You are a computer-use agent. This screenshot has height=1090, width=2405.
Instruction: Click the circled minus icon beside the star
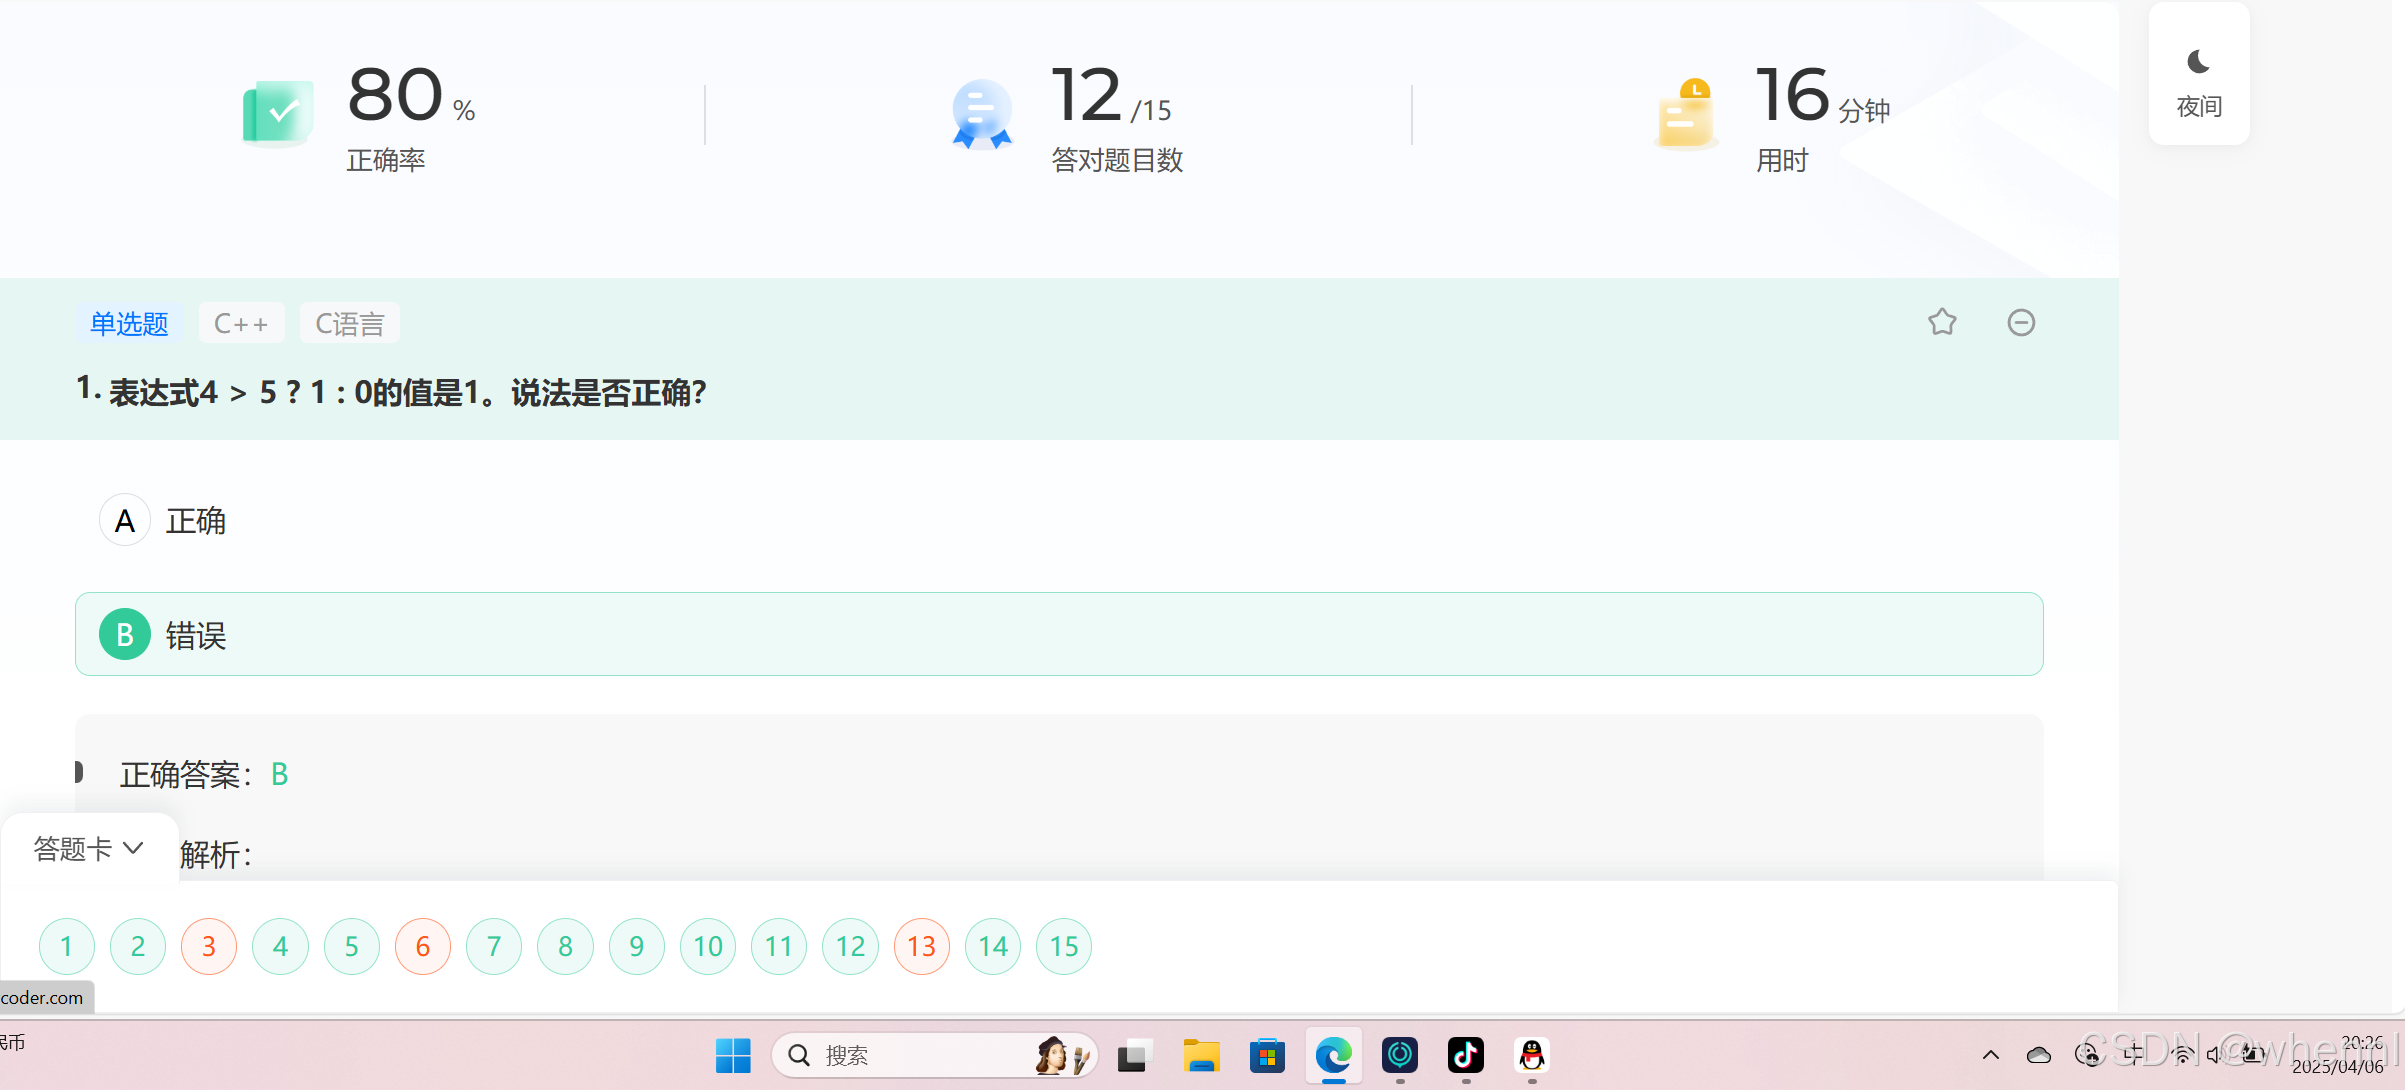(x=2021, y=322)
